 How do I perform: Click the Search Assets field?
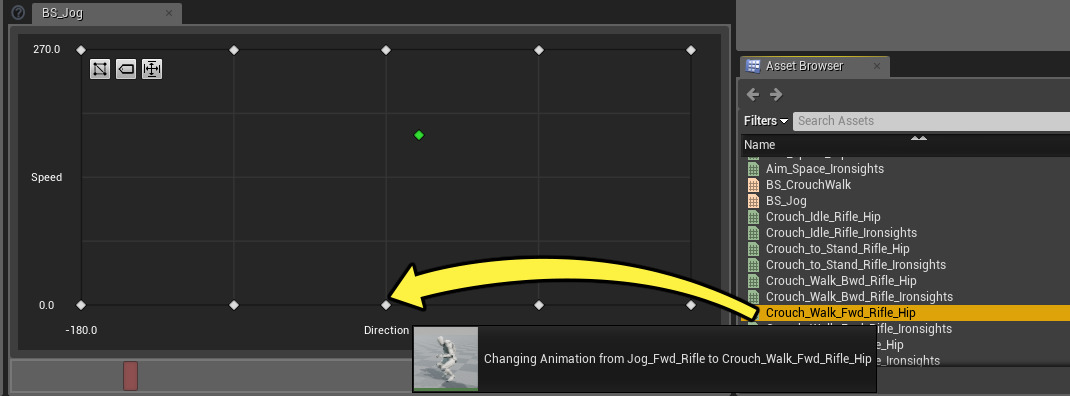931,121
